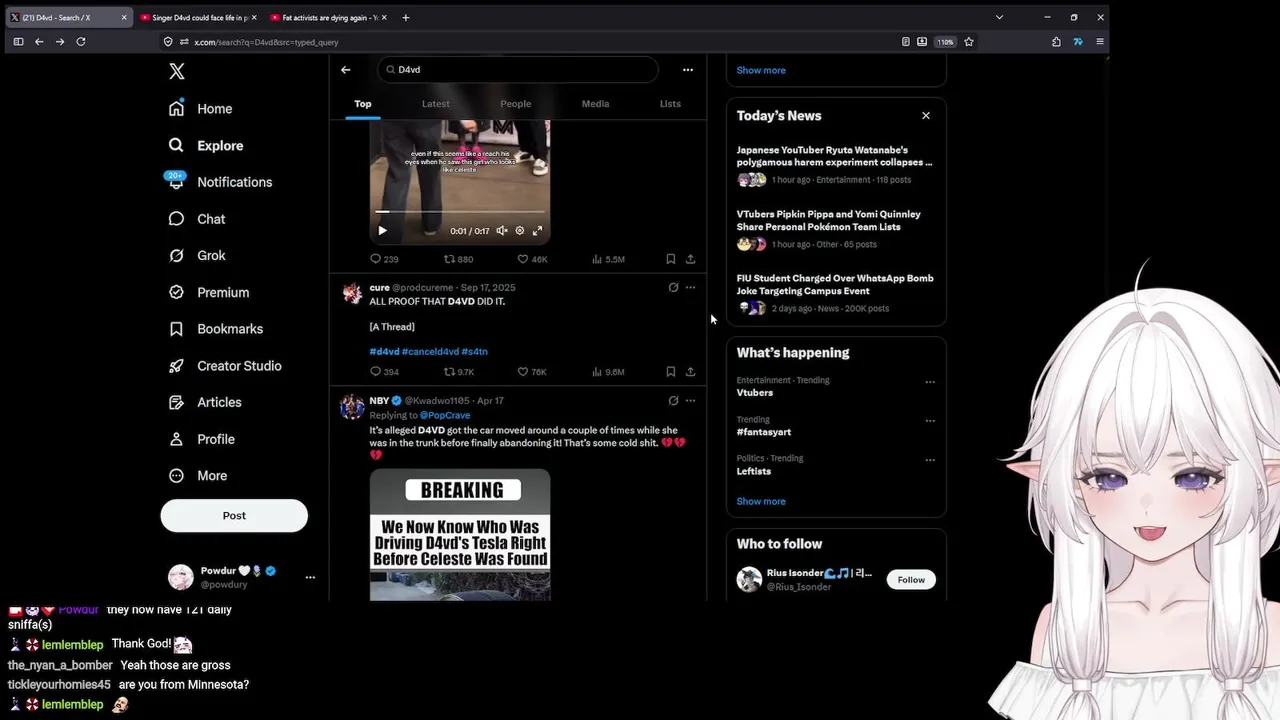Reply to video post with 239 replies

pyautogui.click(x=384, y=259)
